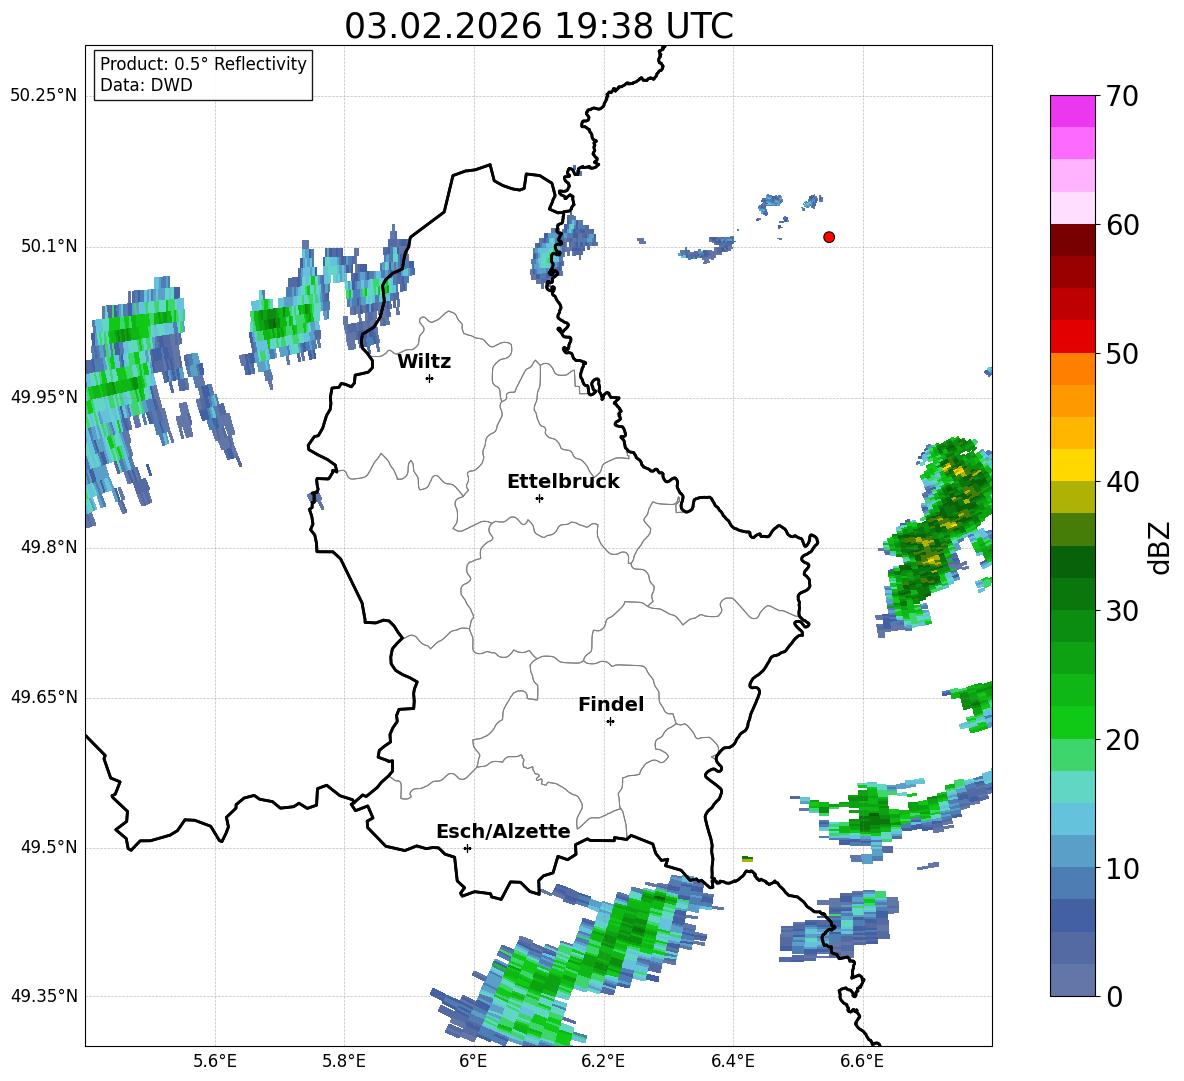
Task: Click the 6.6°E longitude label
Action: click(x=862, y=1061)
